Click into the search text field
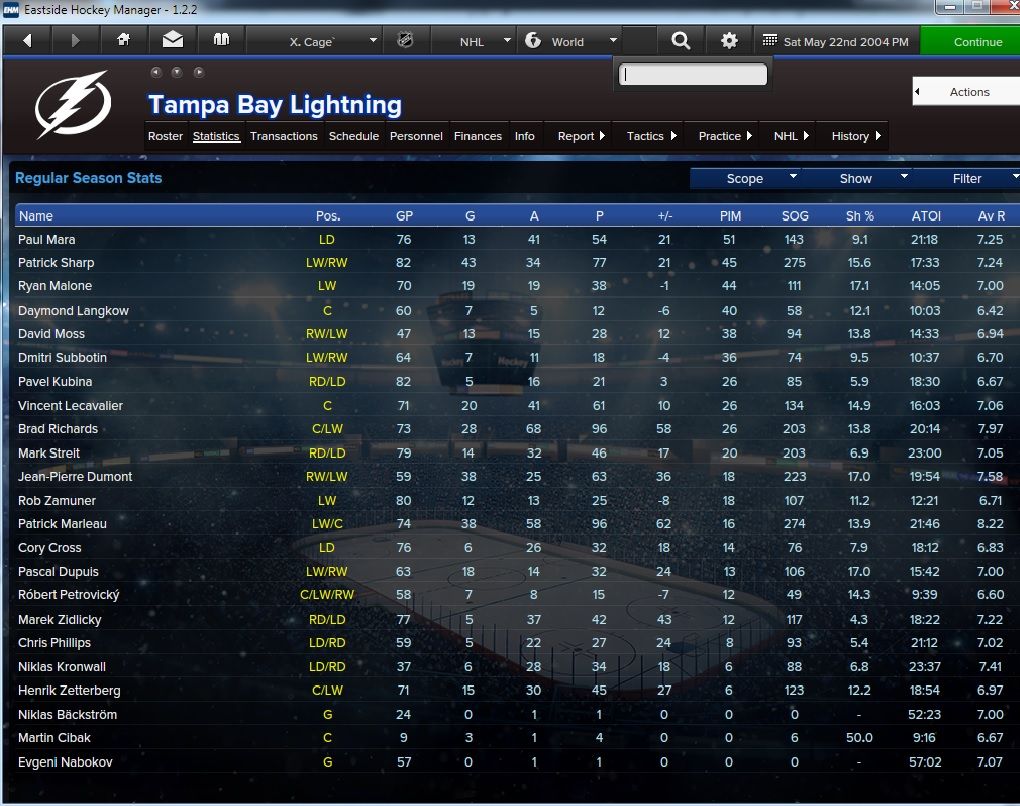 click(693, 74)
